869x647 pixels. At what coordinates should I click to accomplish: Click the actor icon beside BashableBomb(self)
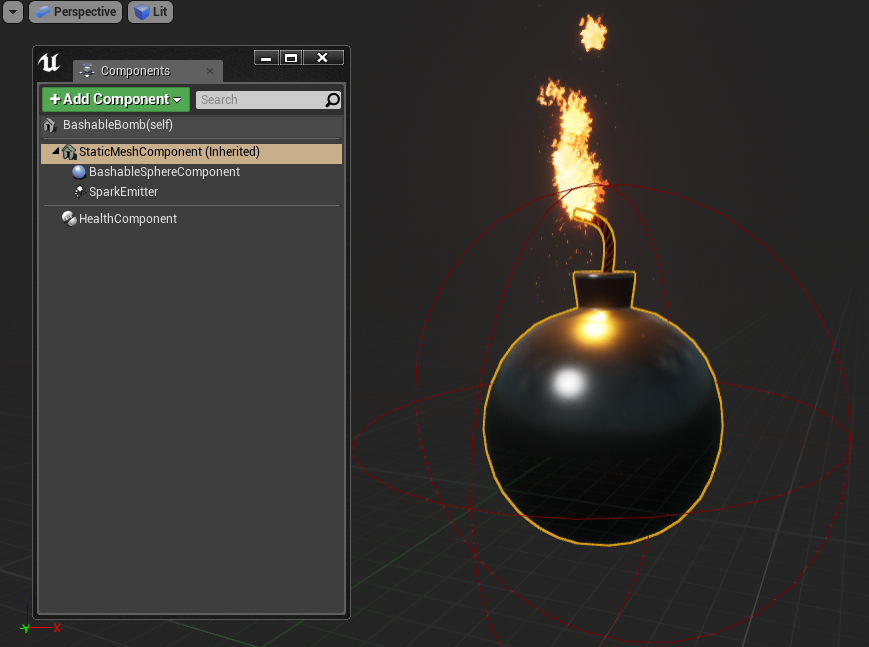coord(49,124)
